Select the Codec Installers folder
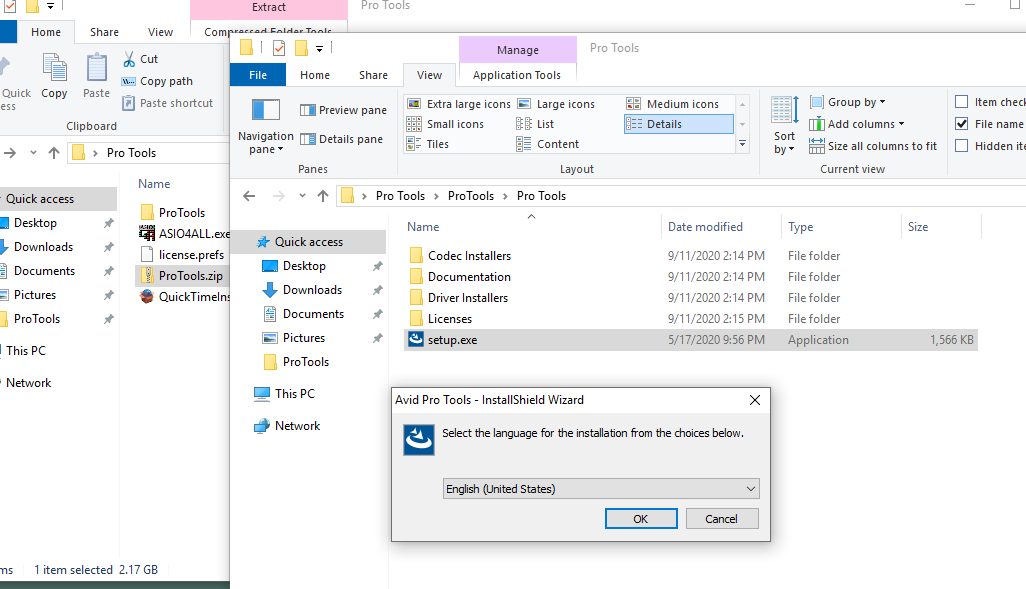This screenshot has height=589, width=1026. click(469, 256)
